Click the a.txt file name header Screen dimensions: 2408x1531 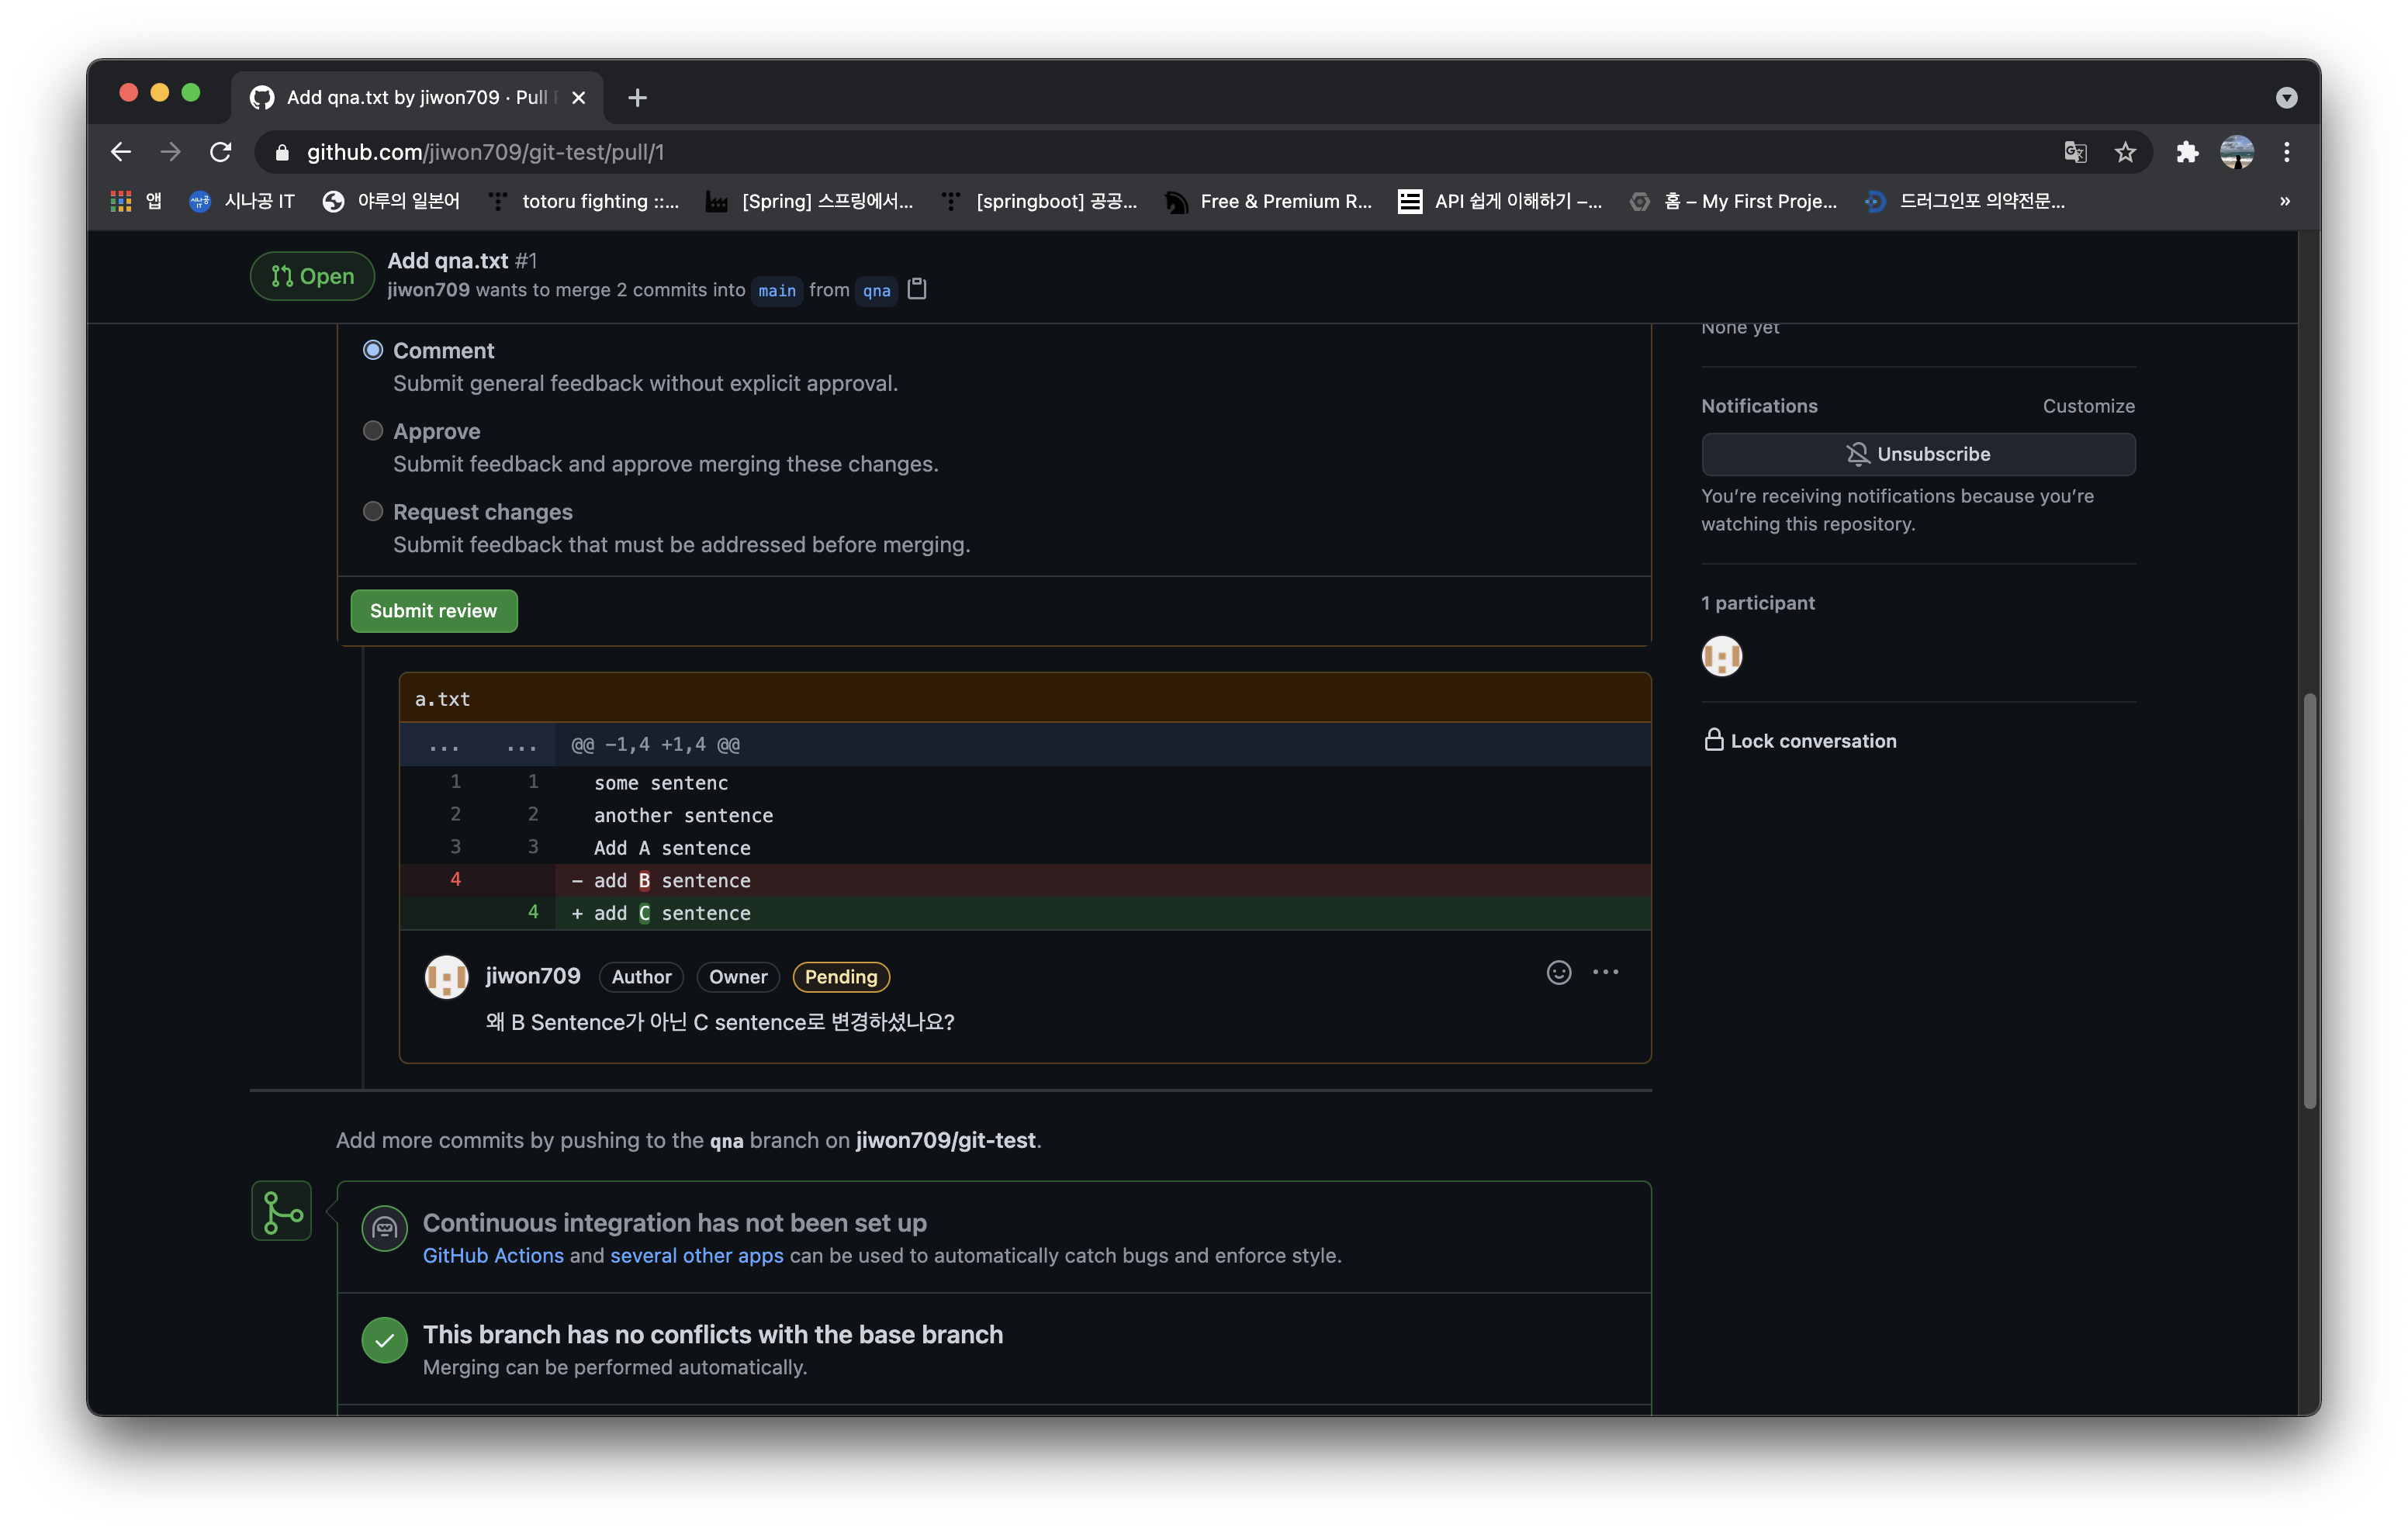[443, 699]
